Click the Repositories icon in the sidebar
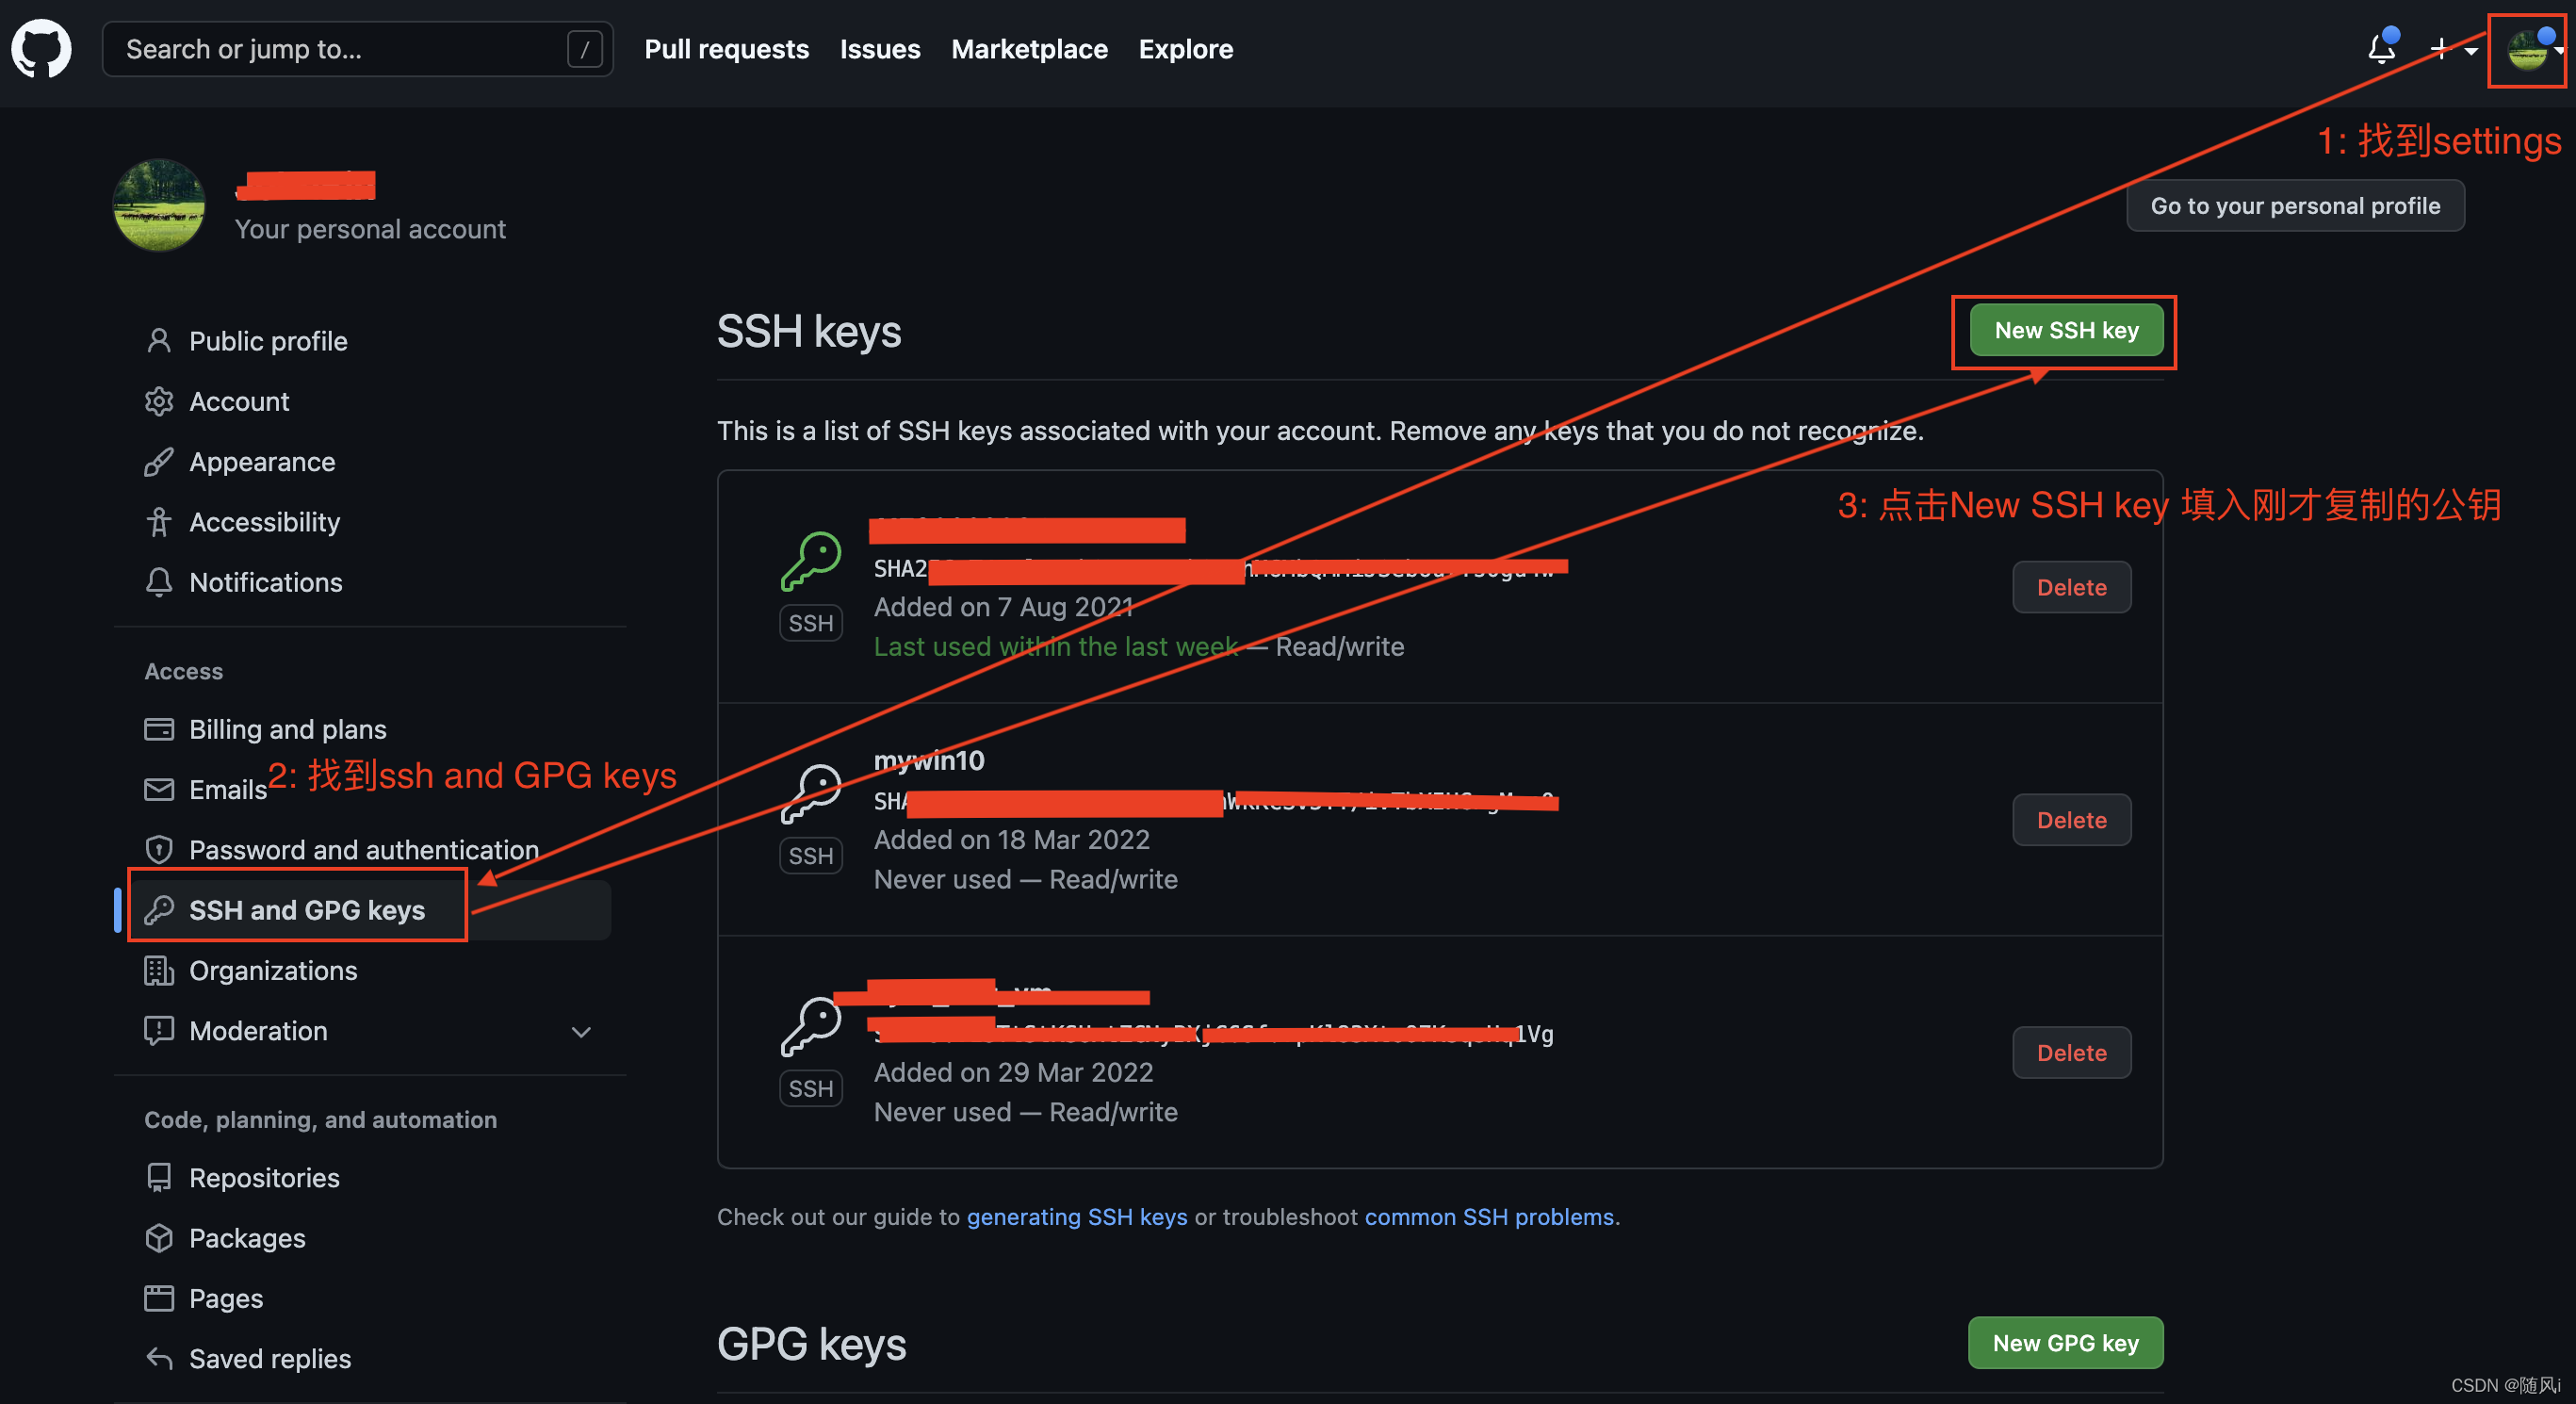The height and width of the screenshot is (1404, 2576). (159, 1177)
